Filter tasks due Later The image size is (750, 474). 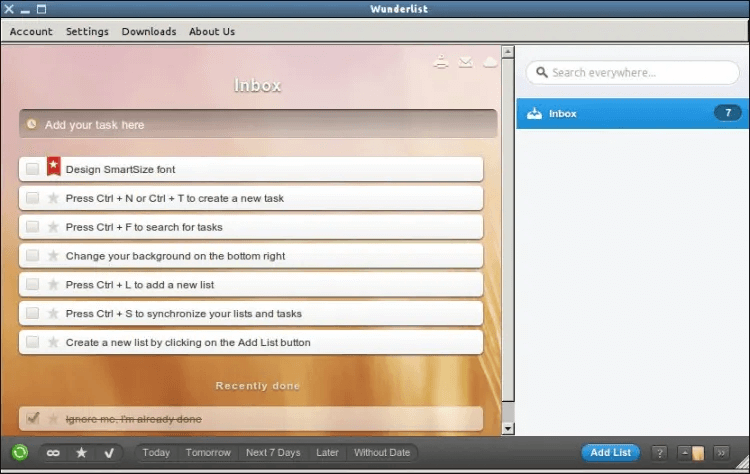[x=327, y=452]
